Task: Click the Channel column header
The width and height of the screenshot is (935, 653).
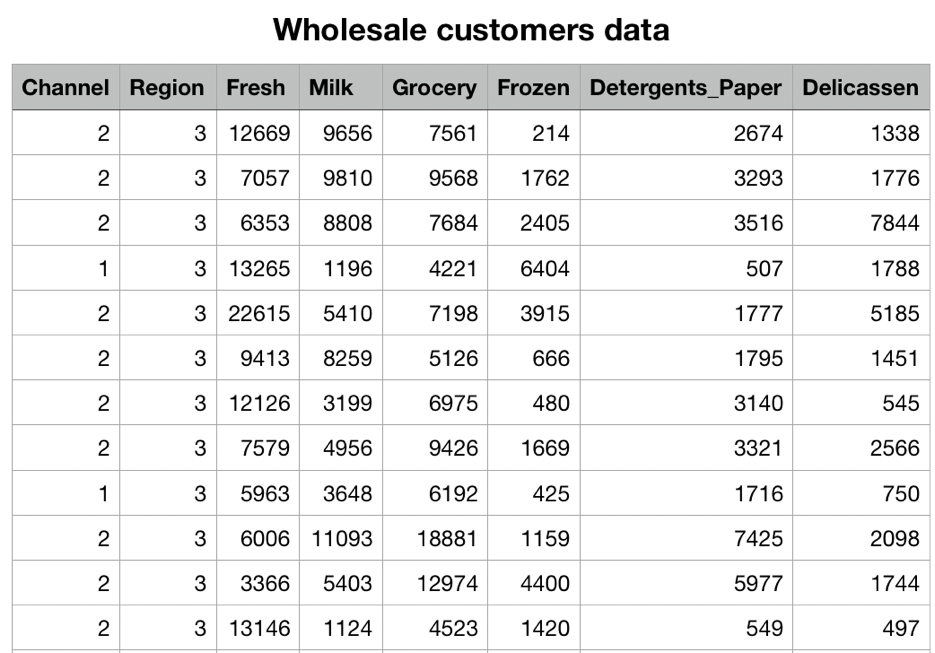Action: point(65,87)
